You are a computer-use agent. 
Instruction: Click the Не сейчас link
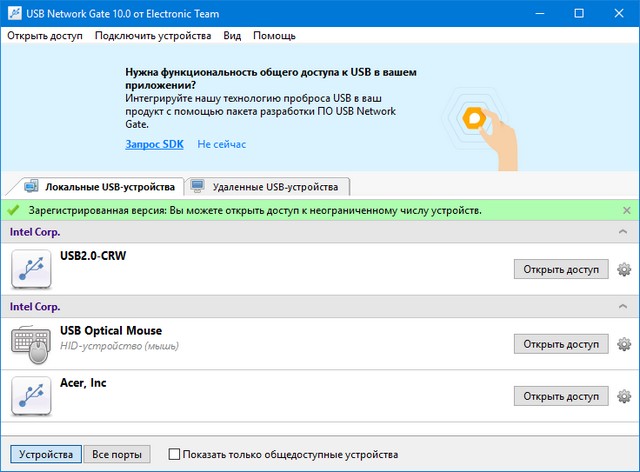tap(221, 144)
